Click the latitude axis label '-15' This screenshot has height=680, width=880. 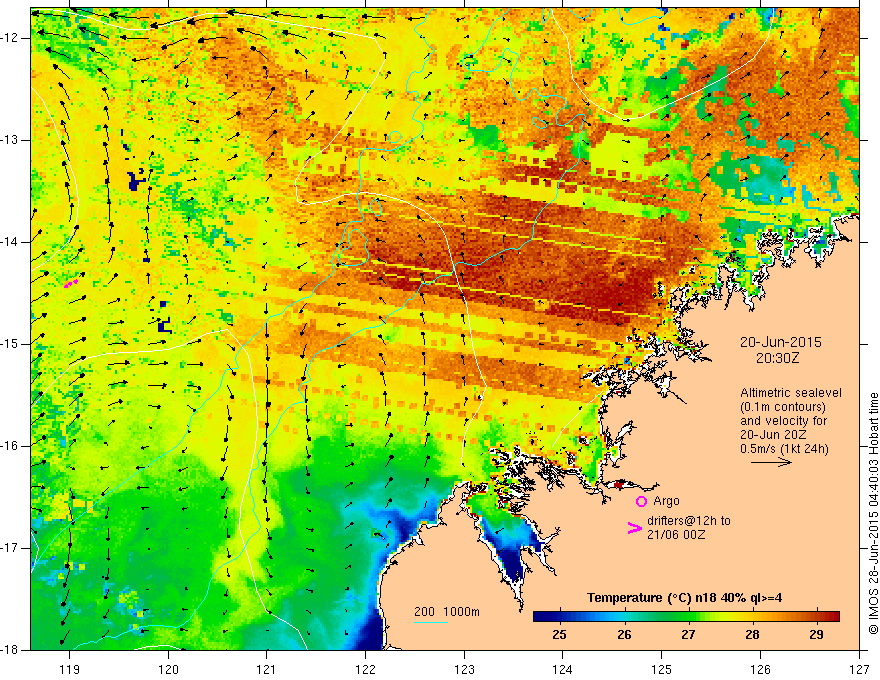pos(10,344)
